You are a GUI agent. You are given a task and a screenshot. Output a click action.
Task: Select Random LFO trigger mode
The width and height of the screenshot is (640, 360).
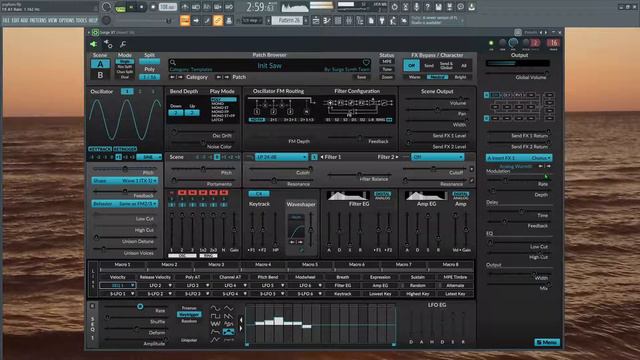[x=189, y=321]
